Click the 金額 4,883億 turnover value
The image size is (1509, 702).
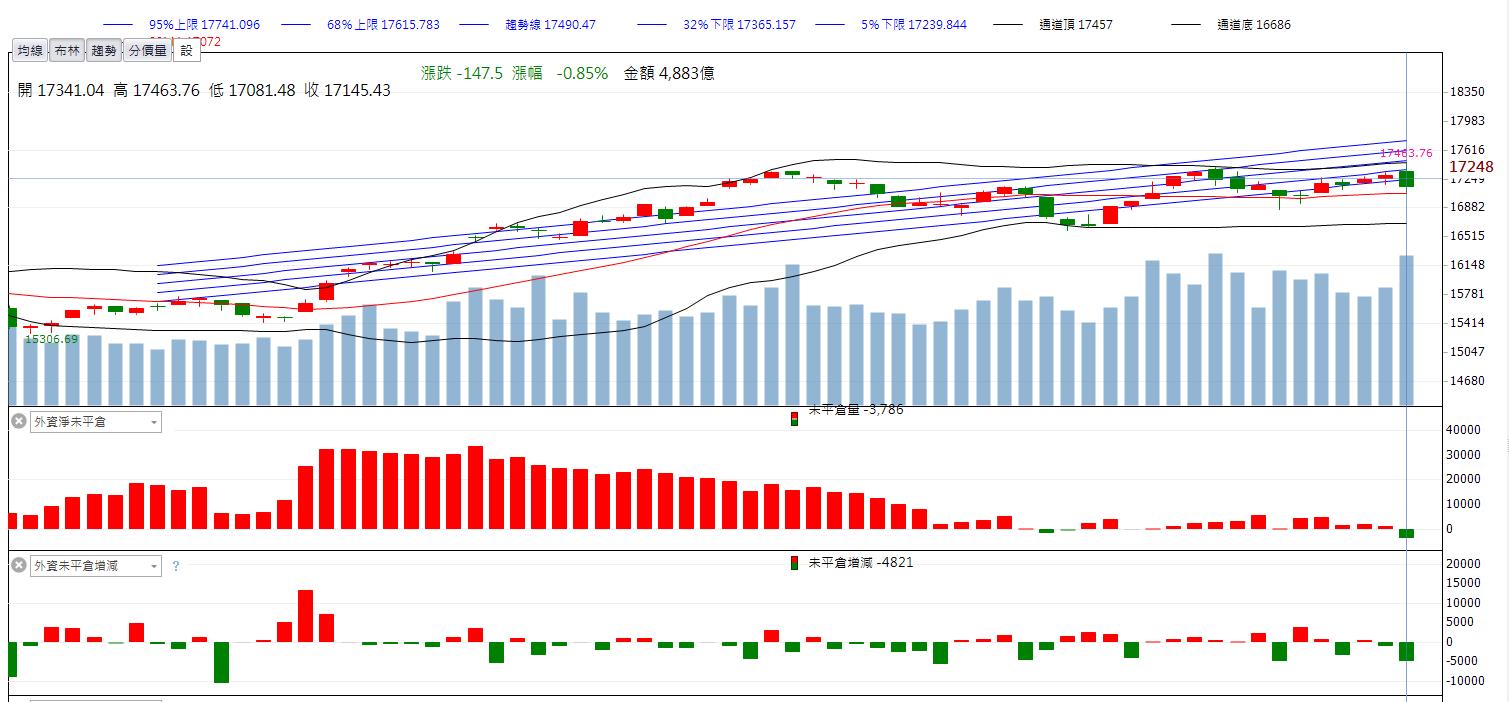(669, 73)
